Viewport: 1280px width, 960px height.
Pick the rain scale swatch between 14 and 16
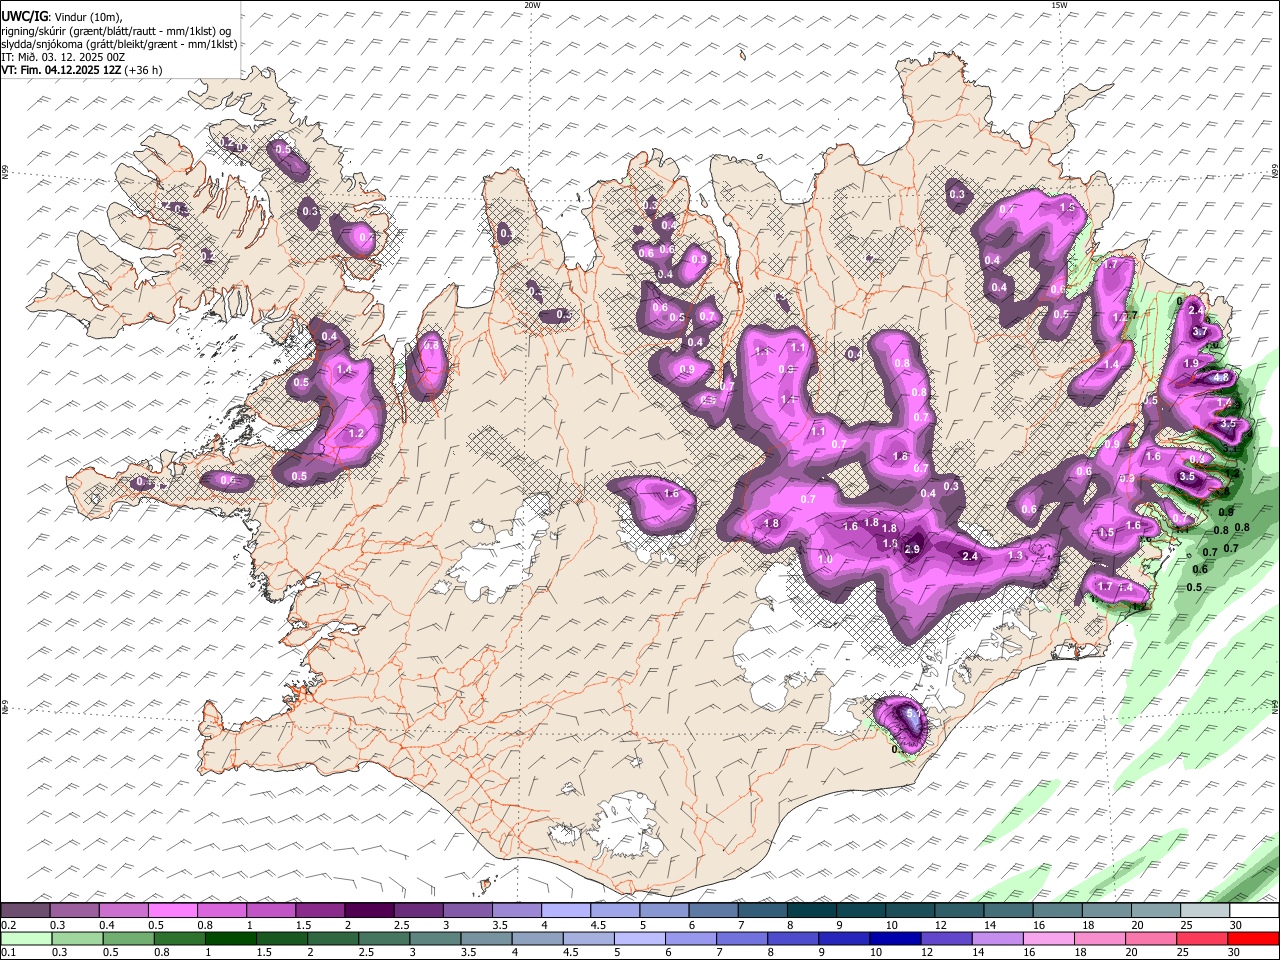(x=998, y=938)
